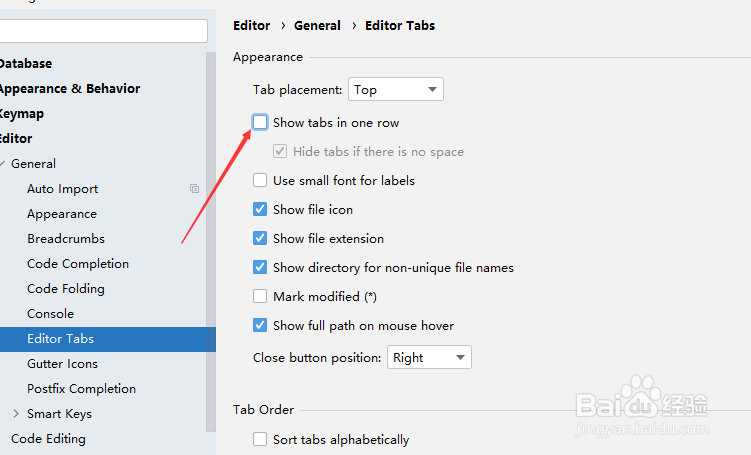
Task: Expand the Smart Keys tree node
Action: pos(16,414)
